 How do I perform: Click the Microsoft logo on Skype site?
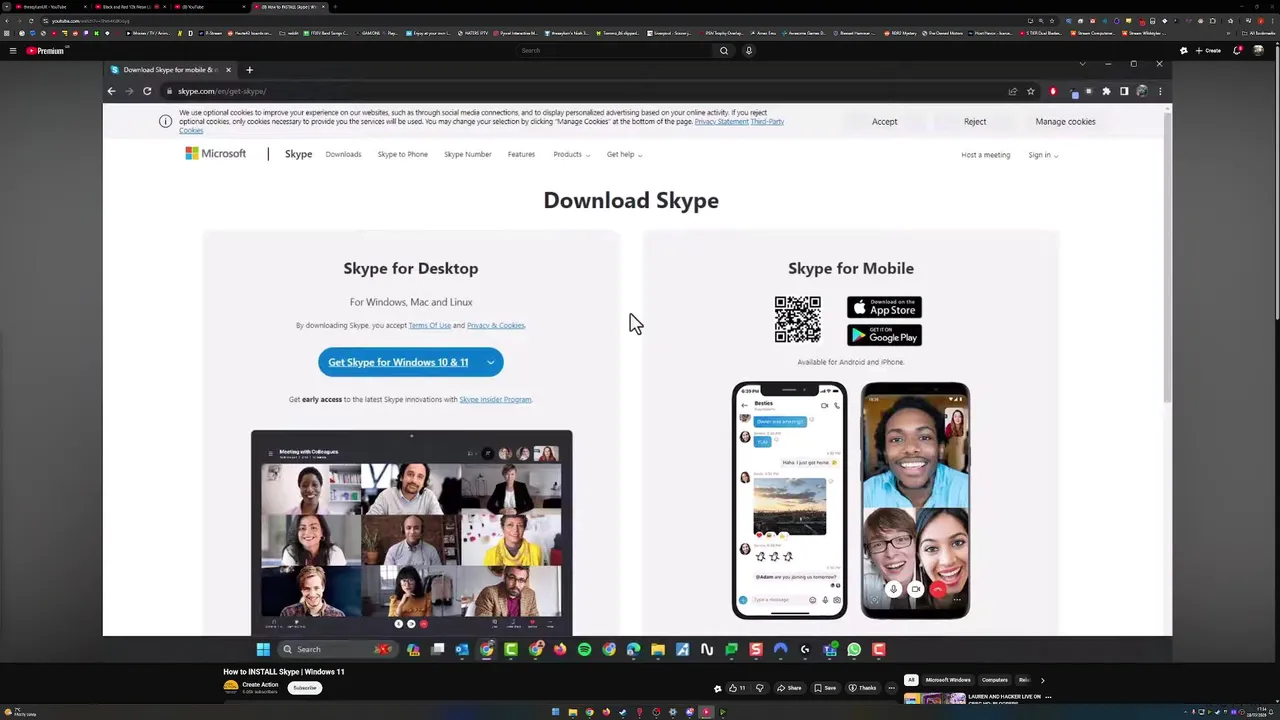215,154
